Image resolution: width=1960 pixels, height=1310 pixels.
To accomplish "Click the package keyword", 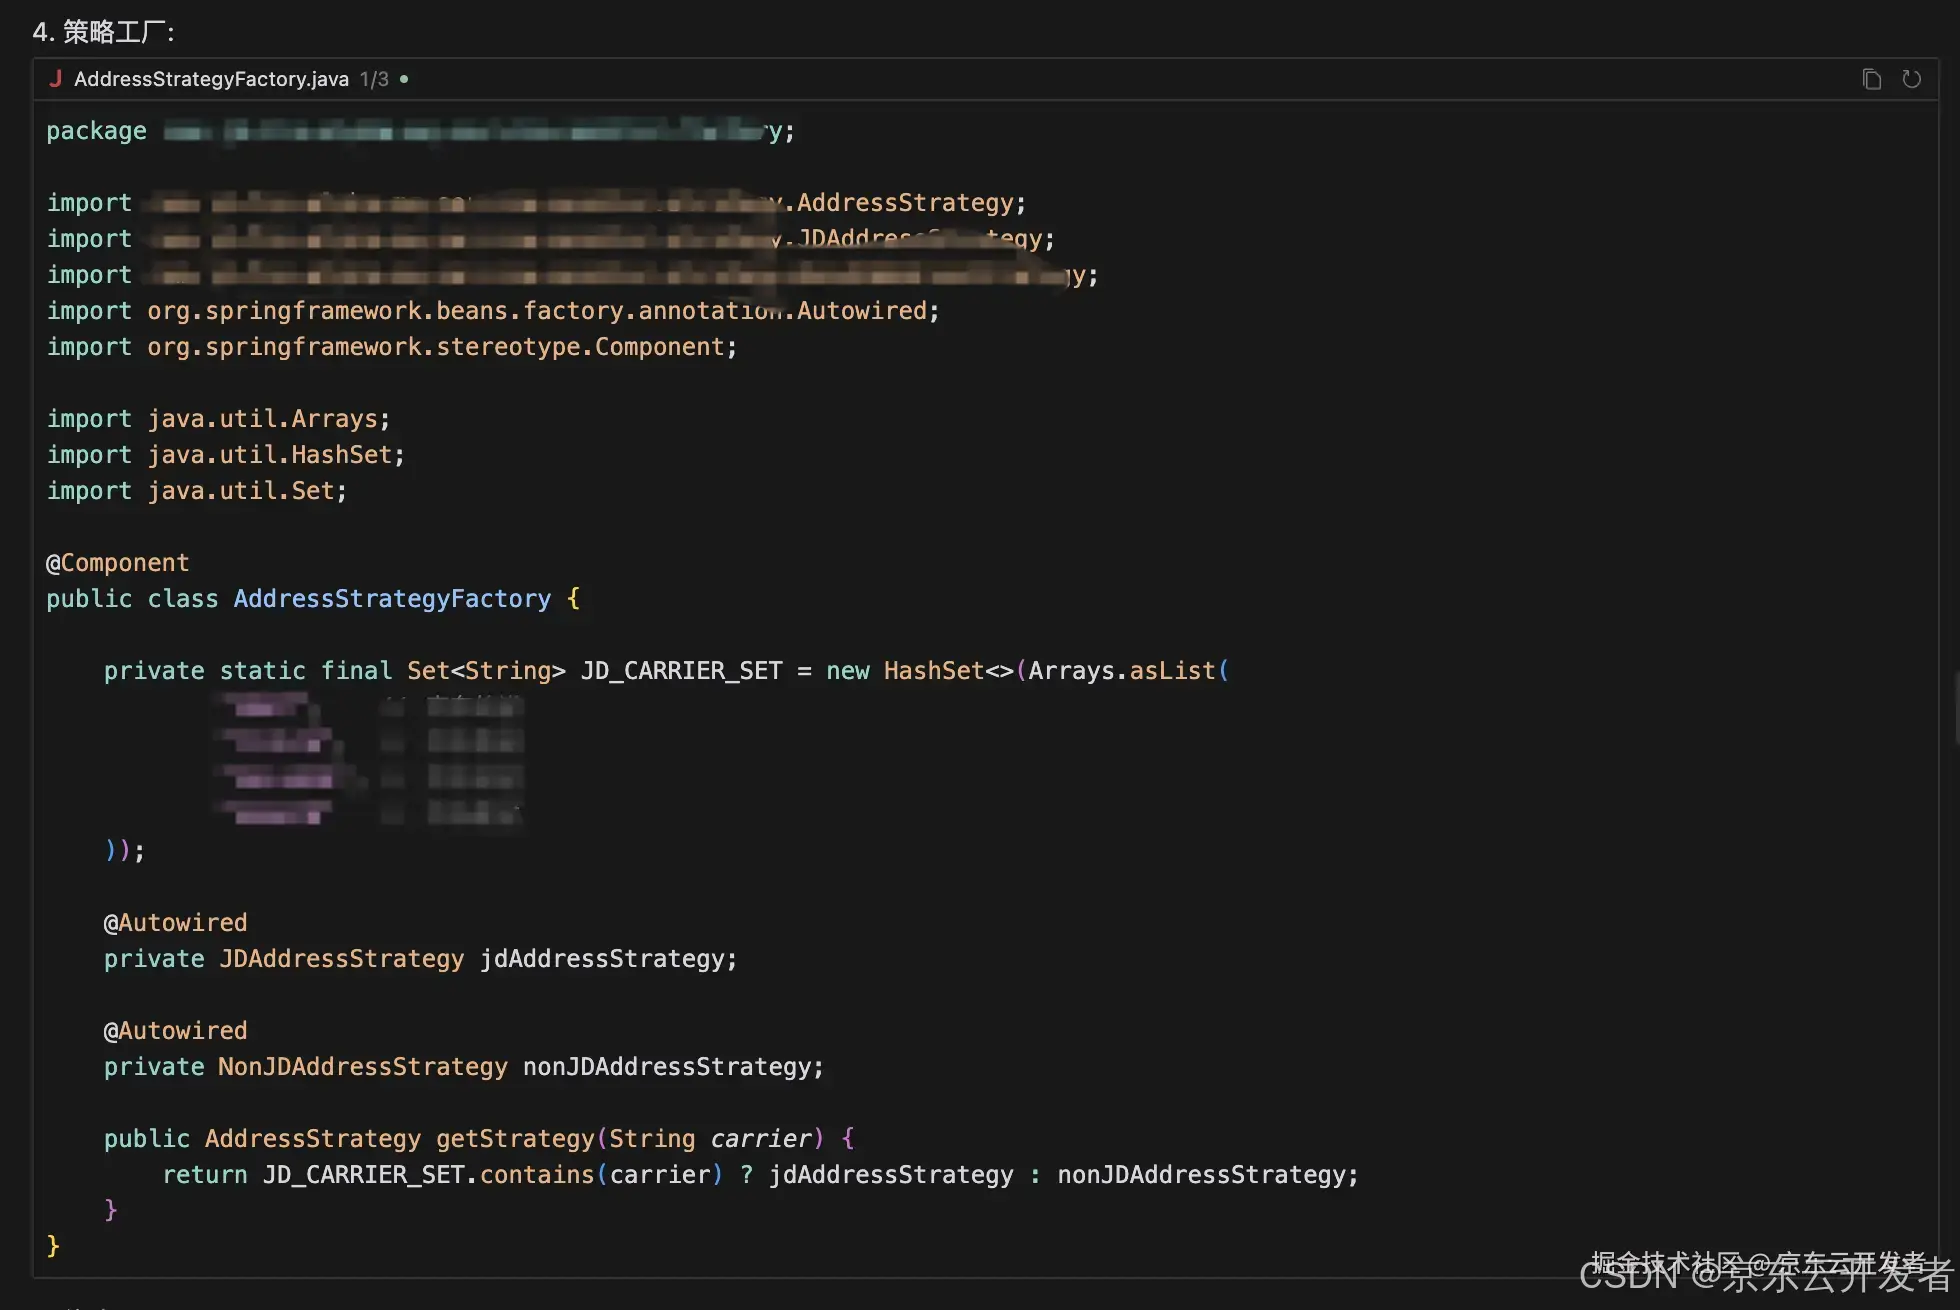I will [x=96, y=131].
